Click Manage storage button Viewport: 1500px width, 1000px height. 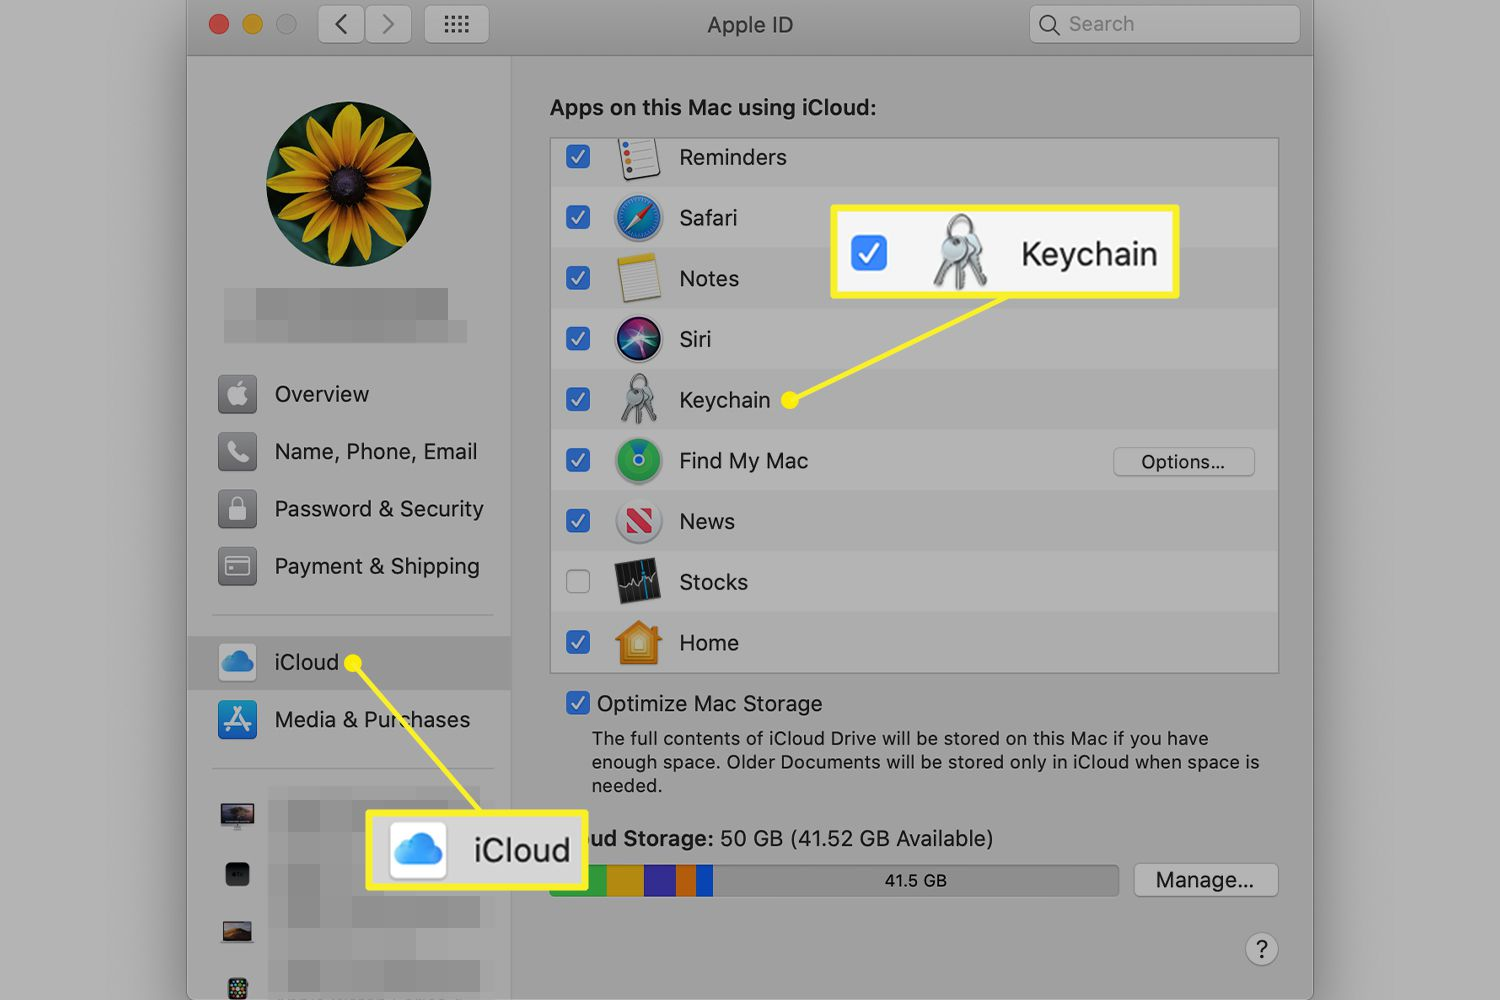click(x=1205, y=880)
